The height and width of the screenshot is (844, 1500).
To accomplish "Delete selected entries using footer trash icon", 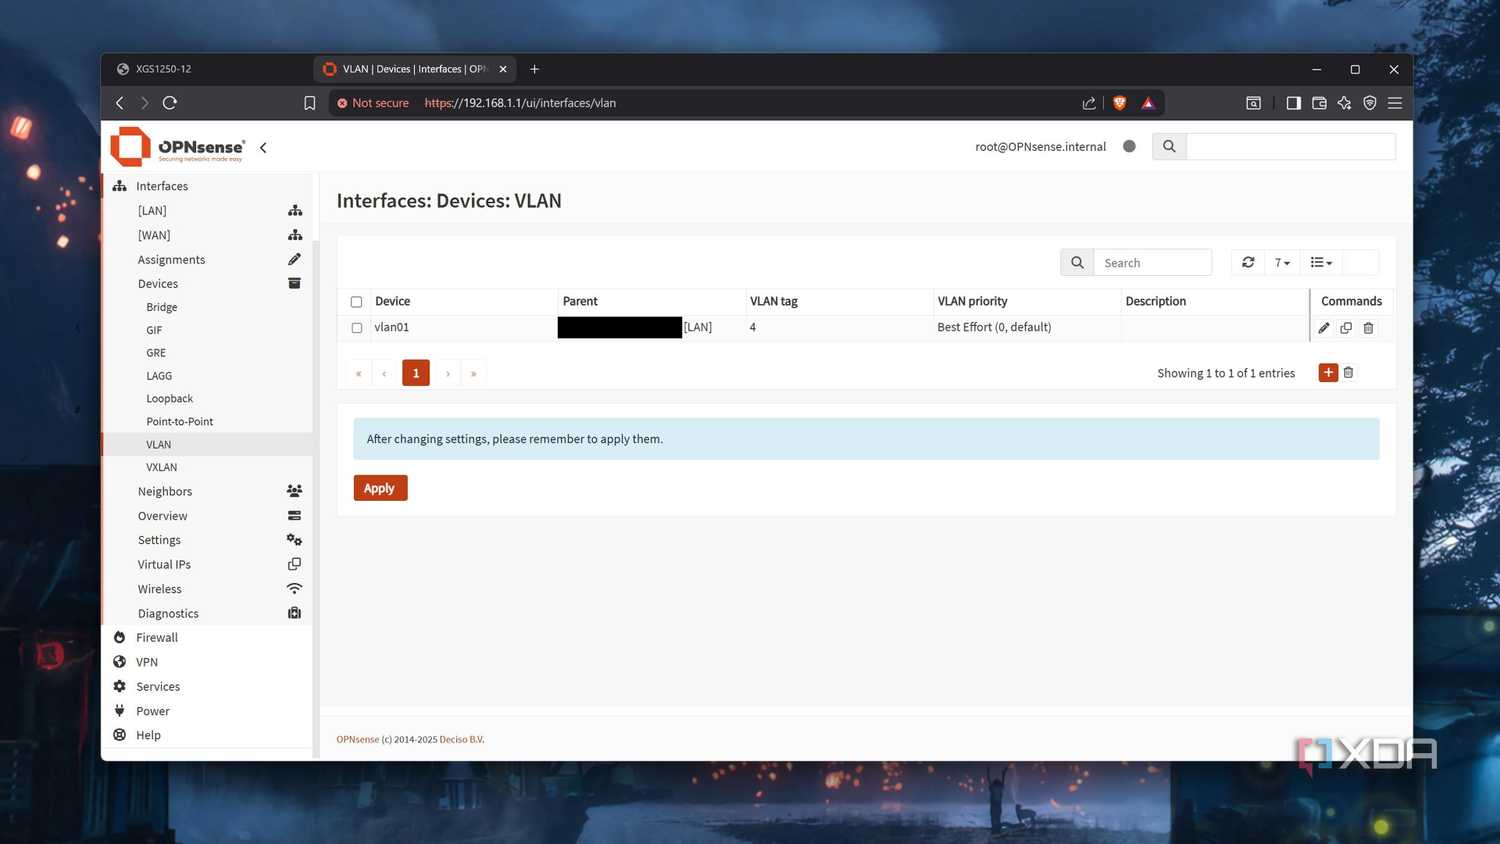I will 1348,373.
